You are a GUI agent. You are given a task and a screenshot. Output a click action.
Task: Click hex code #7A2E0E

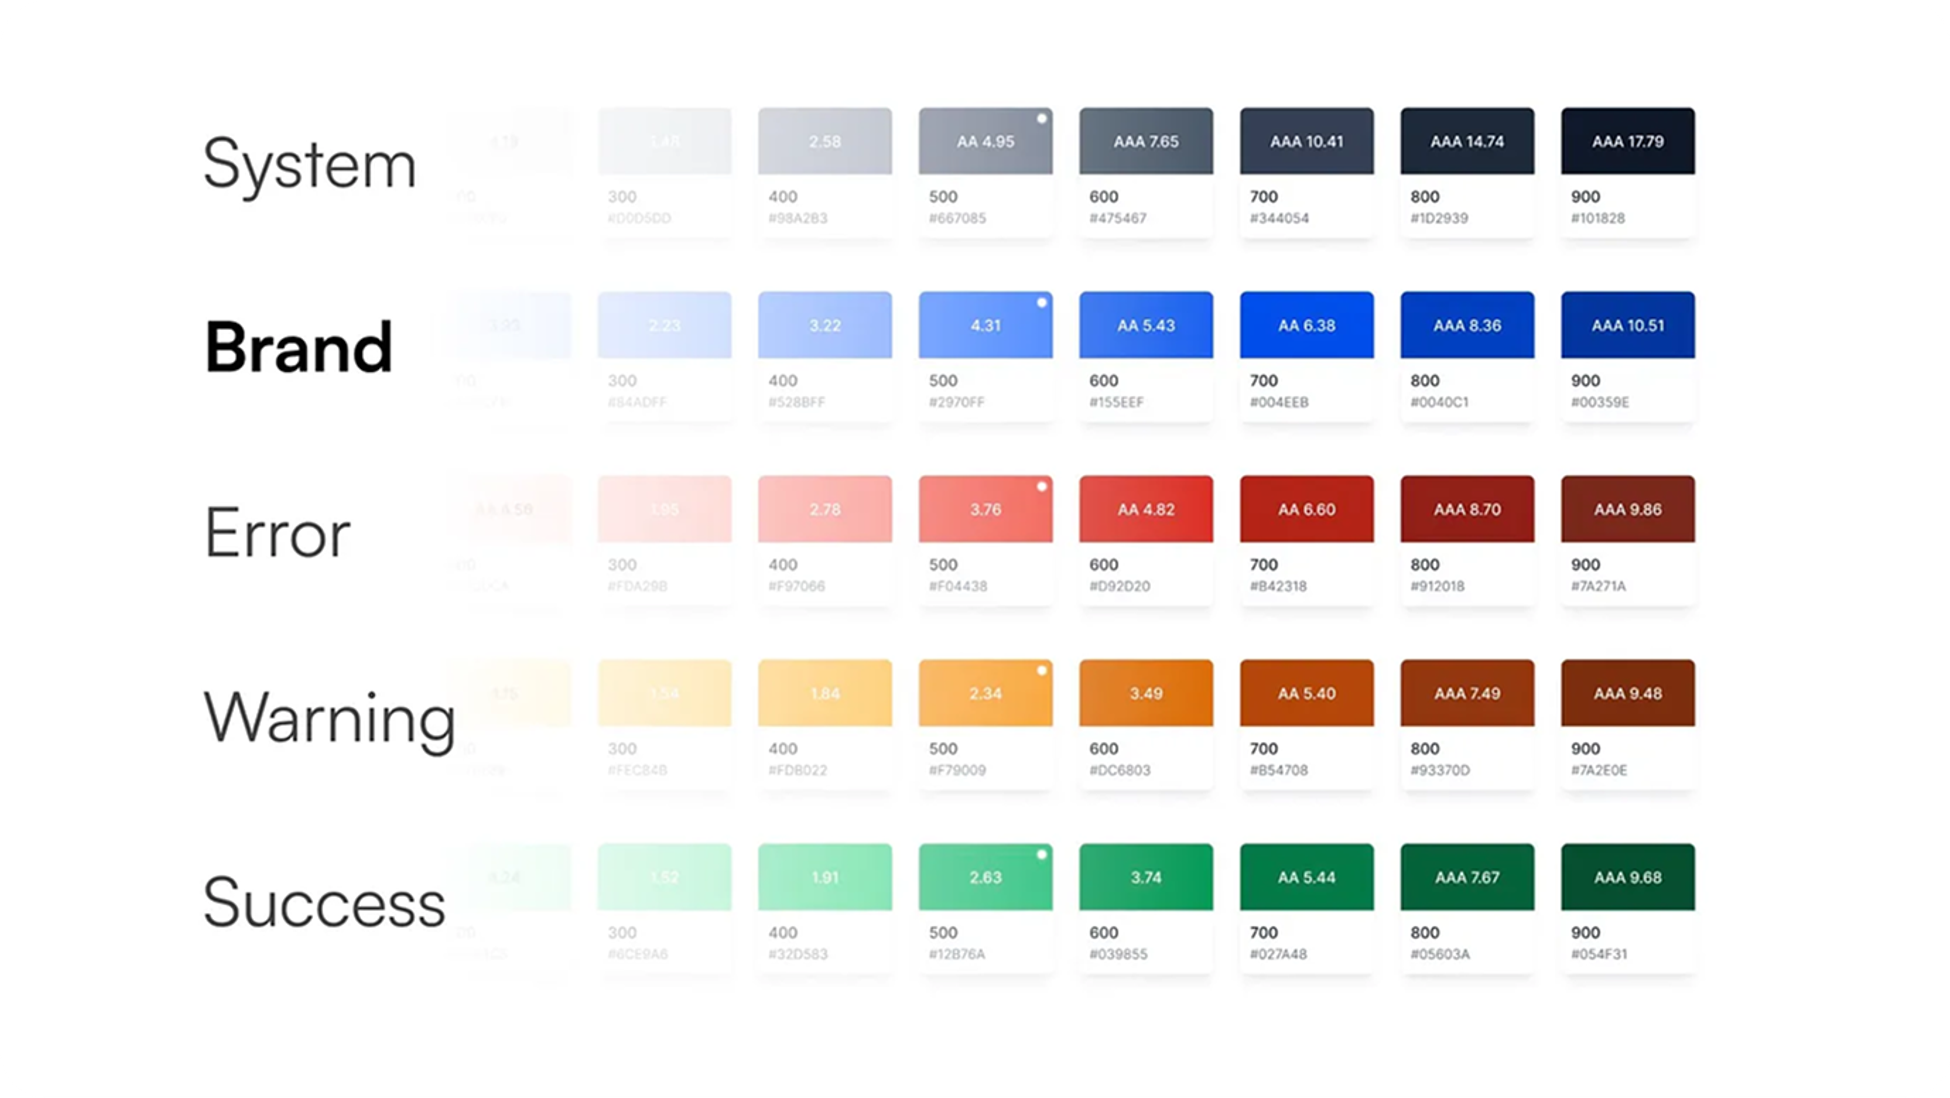pyautogui.click(x=1599, y=770)
